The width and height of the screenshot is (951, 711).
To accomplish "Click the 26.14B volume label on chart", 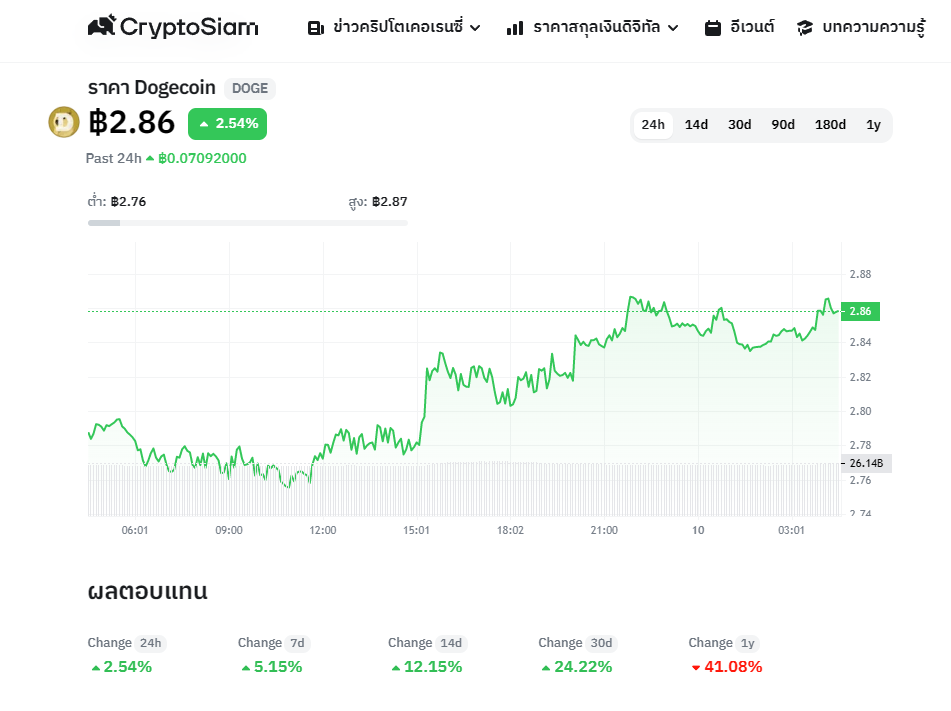I will pos(866,463).
